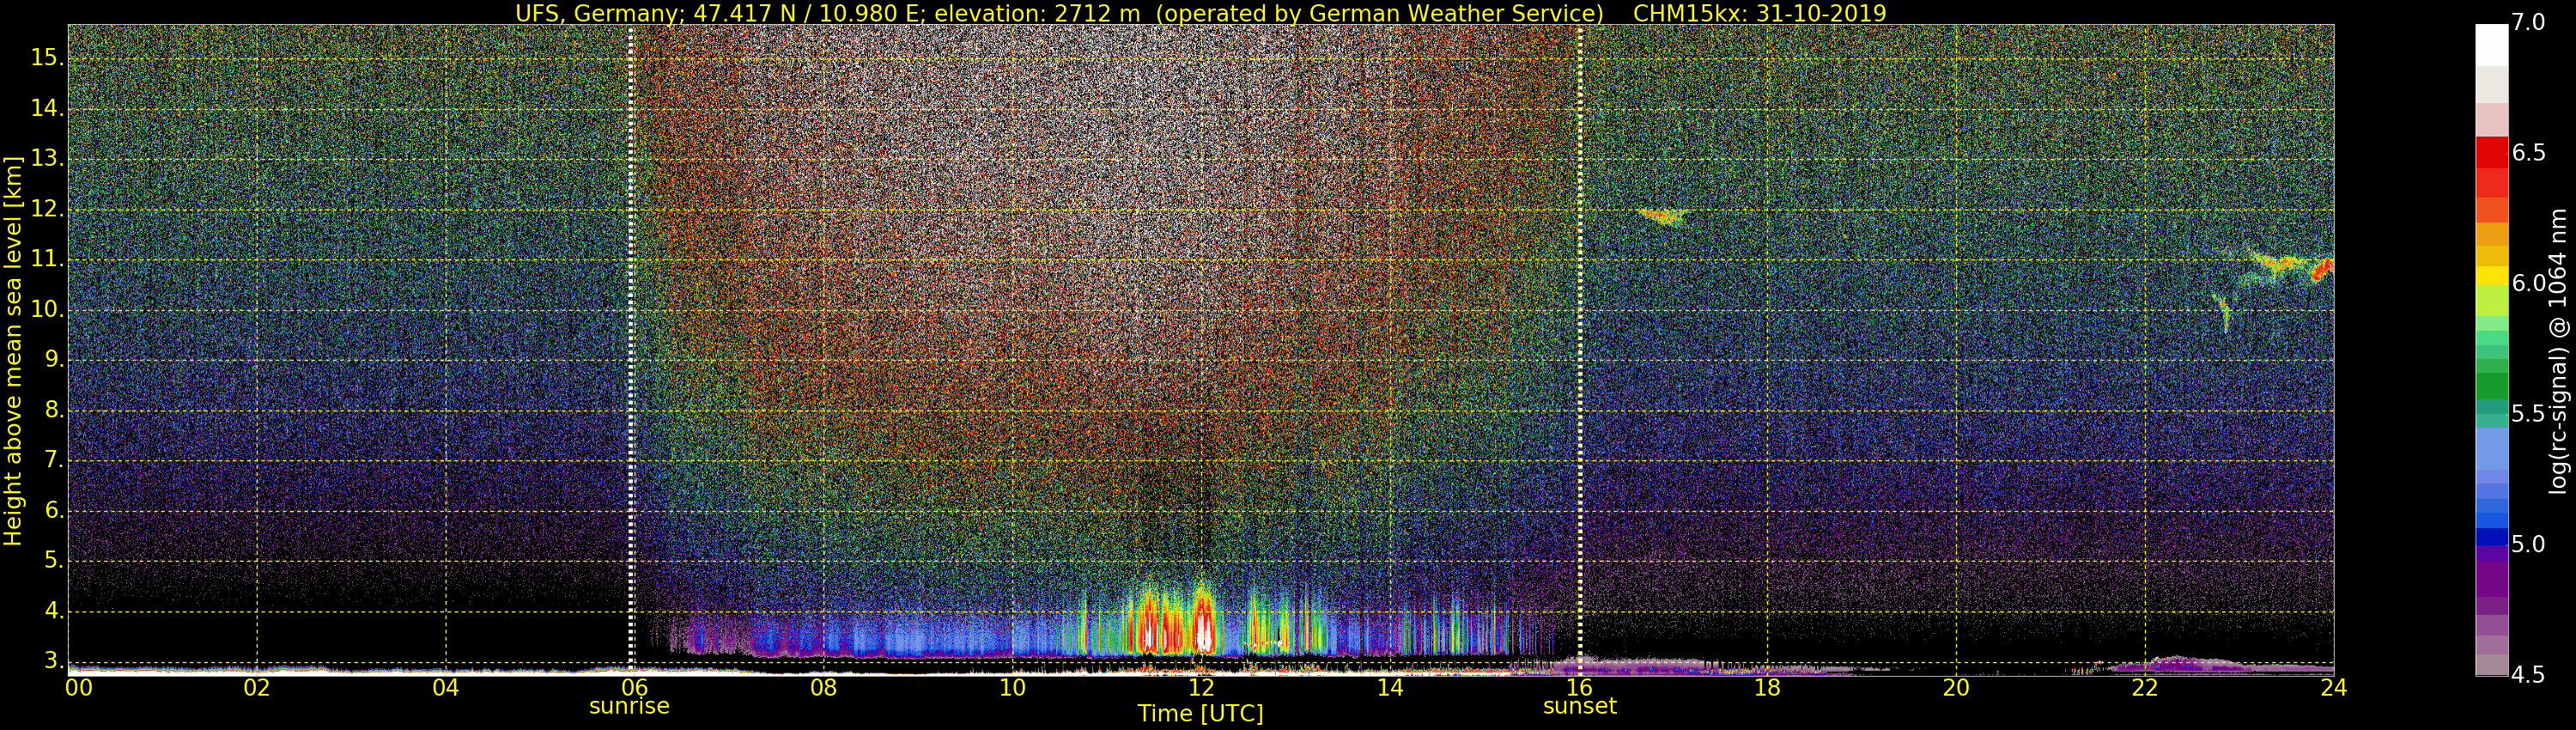The width and height of the screenshot is (2576, 730).
Task: Click the '6.0' colorbar tick label
Action: point(2528,284)
